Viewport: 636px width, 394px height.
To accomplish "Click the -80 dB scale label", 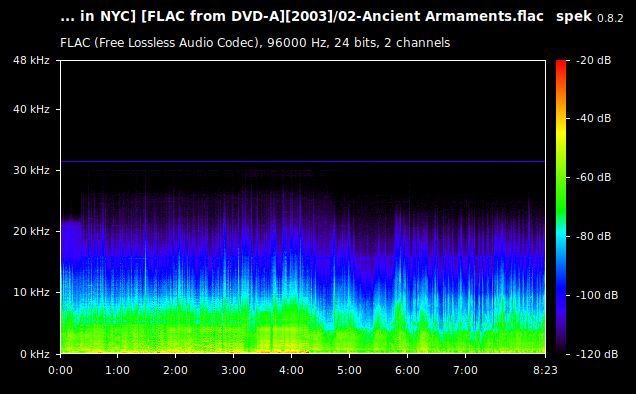I will 593,236.
